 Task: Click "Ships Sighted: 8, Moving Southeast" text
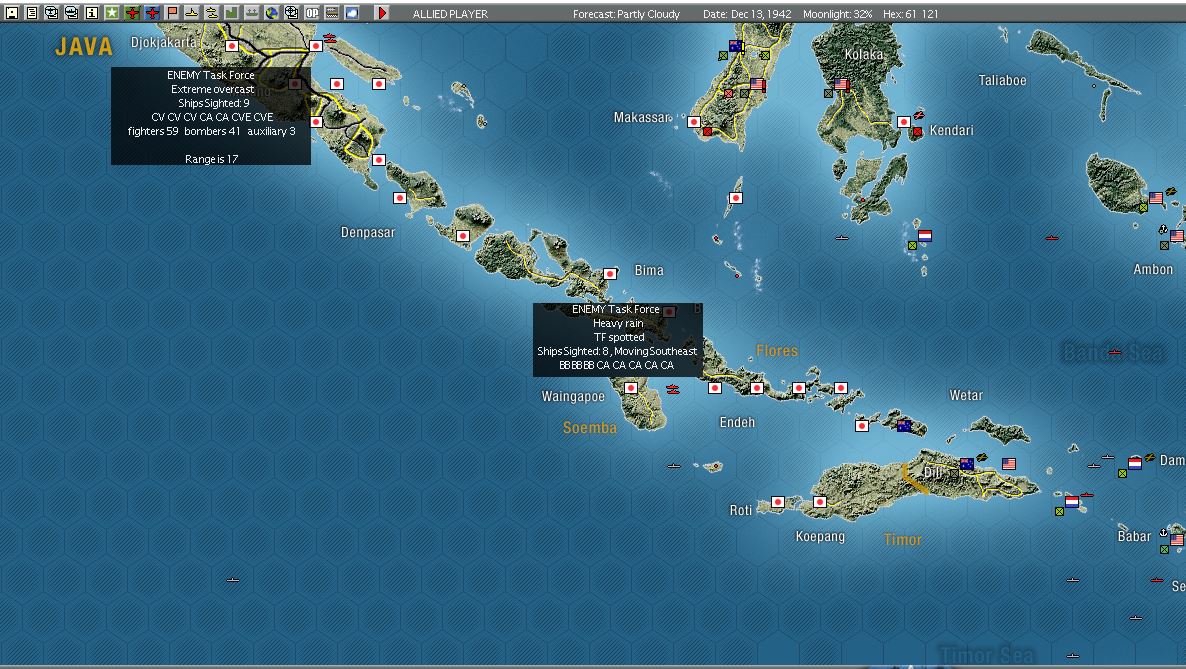click(617, 351)
